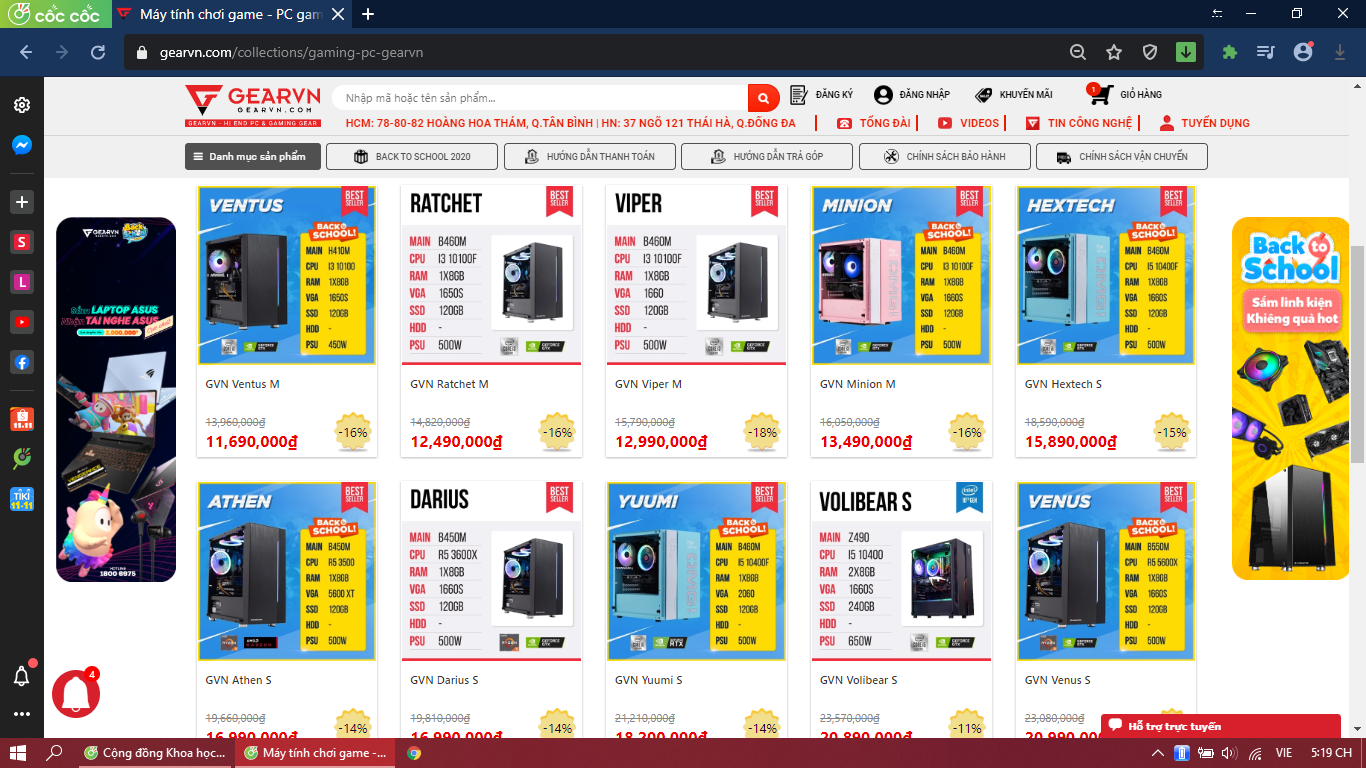The image size is (1366, 768).
Task: Open VIE language indicator in tray
Action: (x=1283, y=753)
